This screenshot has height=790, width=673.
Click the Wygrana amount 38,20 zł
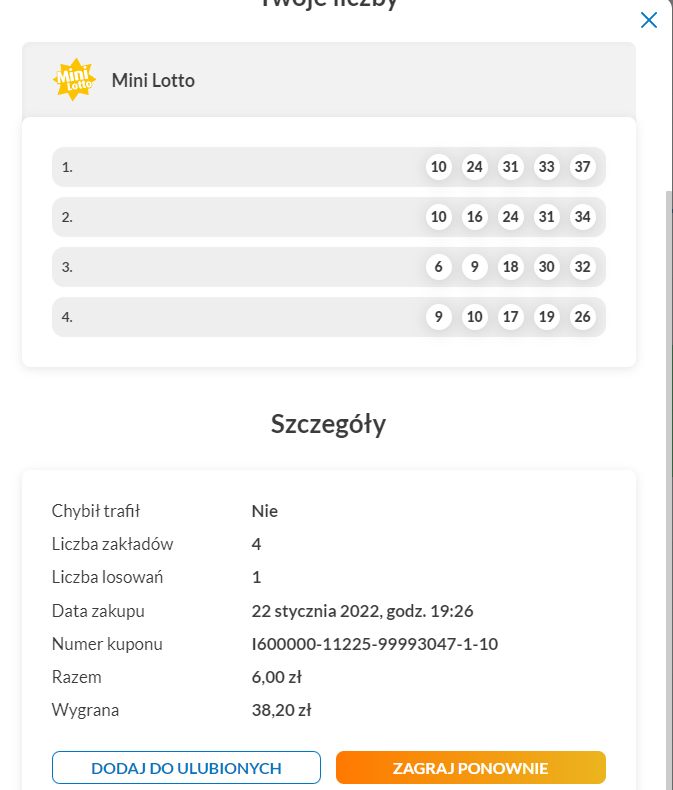pyautogui.click(x=281, y=711)
